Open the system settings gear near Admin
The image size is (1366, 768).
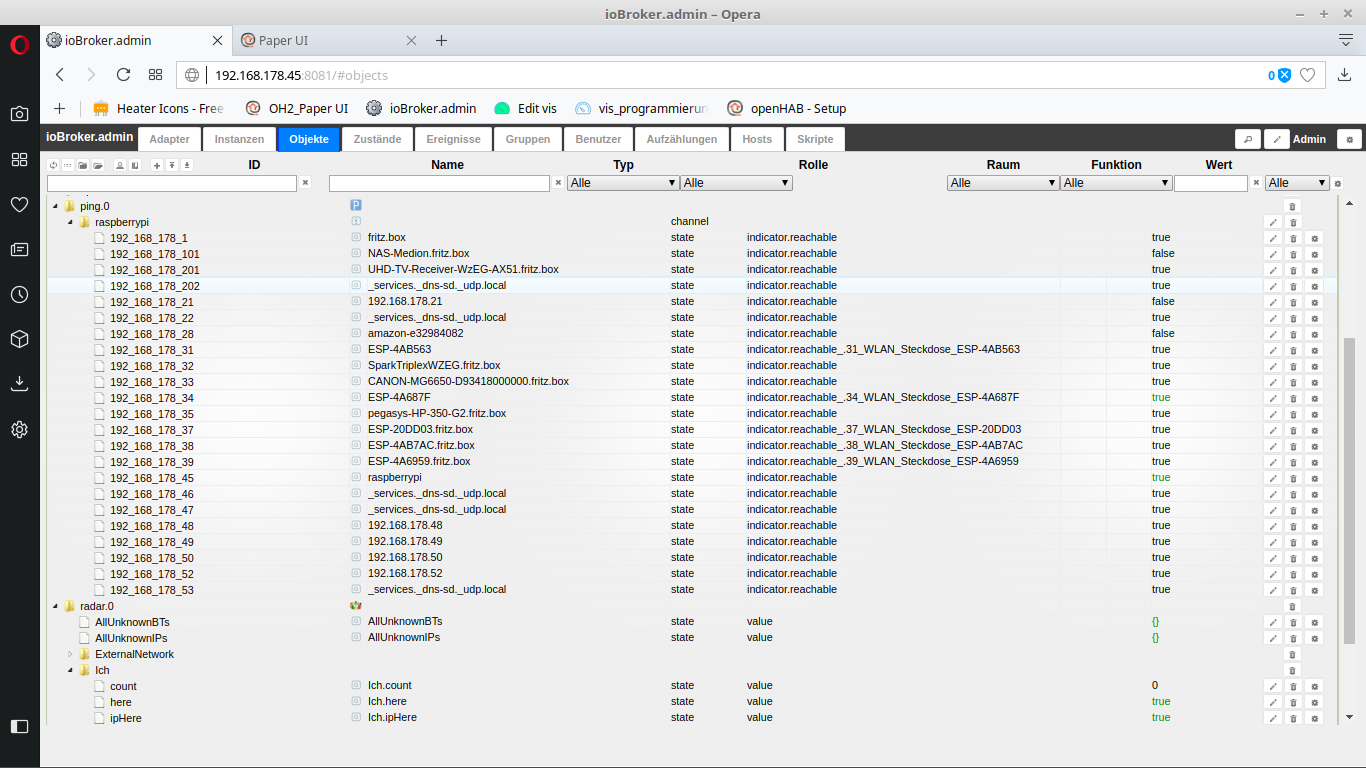(1349, 139)
